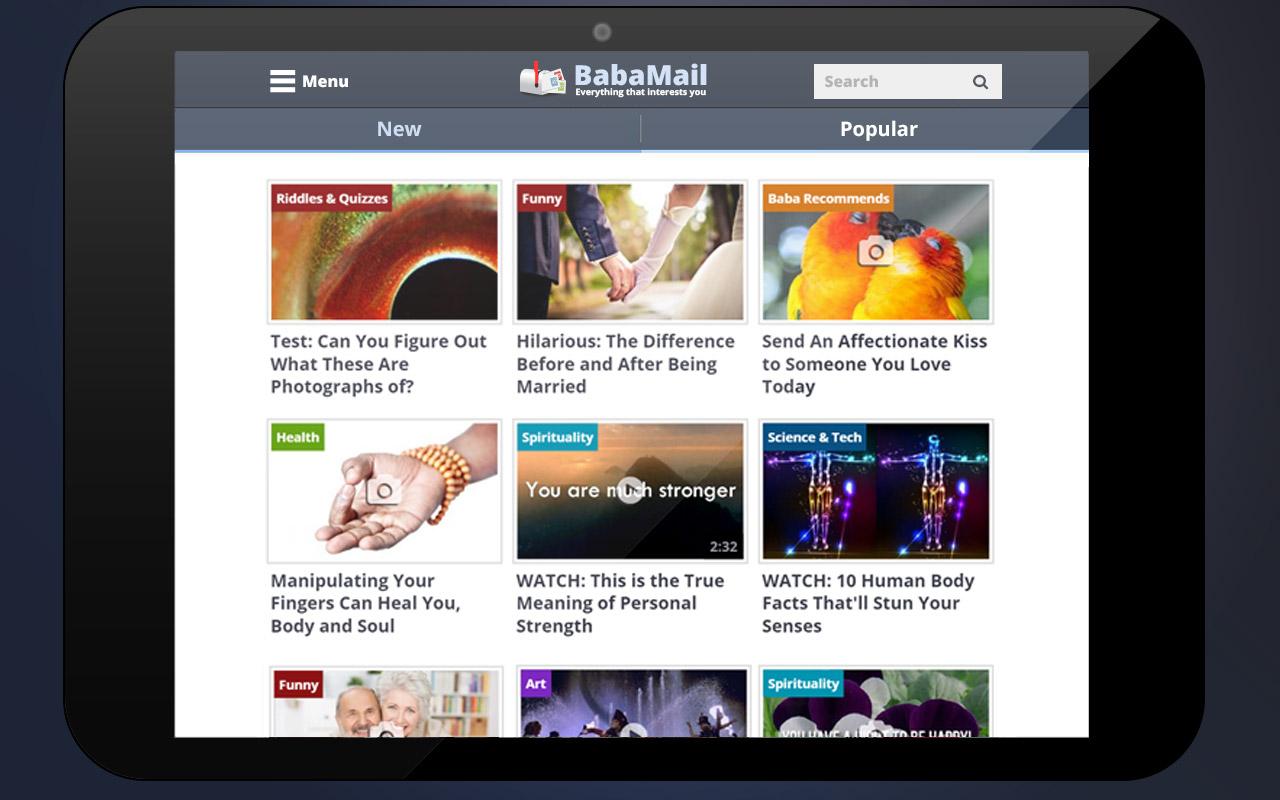Click the green Health category tag
This screenshot has height=800, width=1280.
tap(297, 437)
